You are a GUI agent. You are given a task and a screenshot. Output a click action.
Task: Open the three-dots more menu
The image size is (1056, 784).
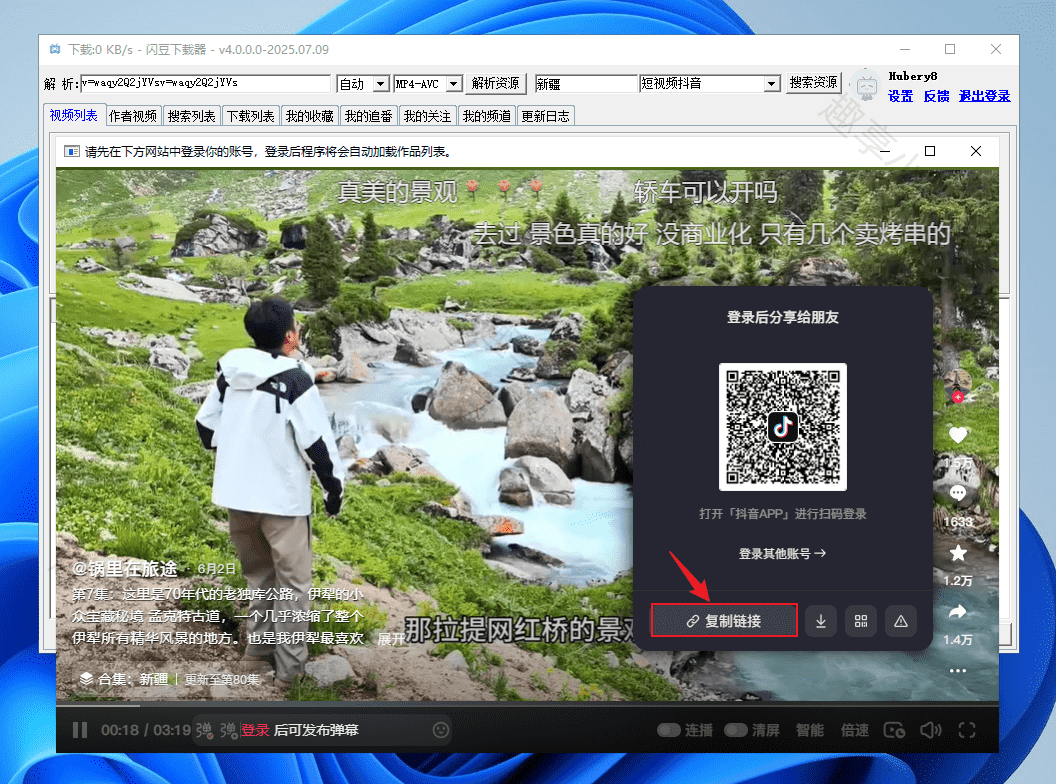coord(958,671)
